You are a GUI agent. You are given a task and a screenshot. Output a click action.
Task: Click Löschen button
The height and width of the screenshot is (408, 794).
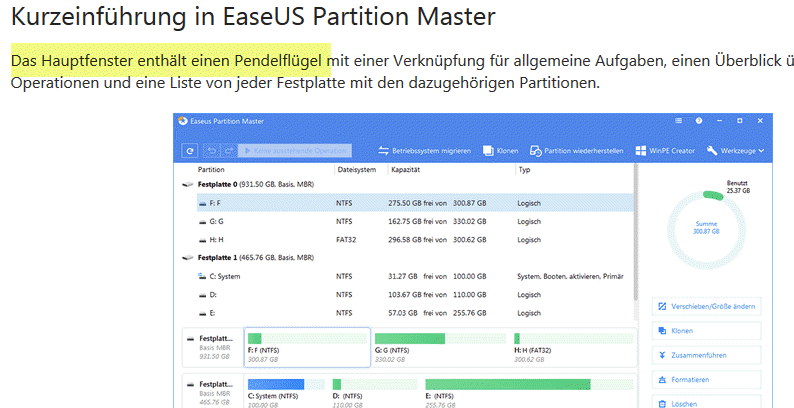pyautogui.click(x=707, y=403)
